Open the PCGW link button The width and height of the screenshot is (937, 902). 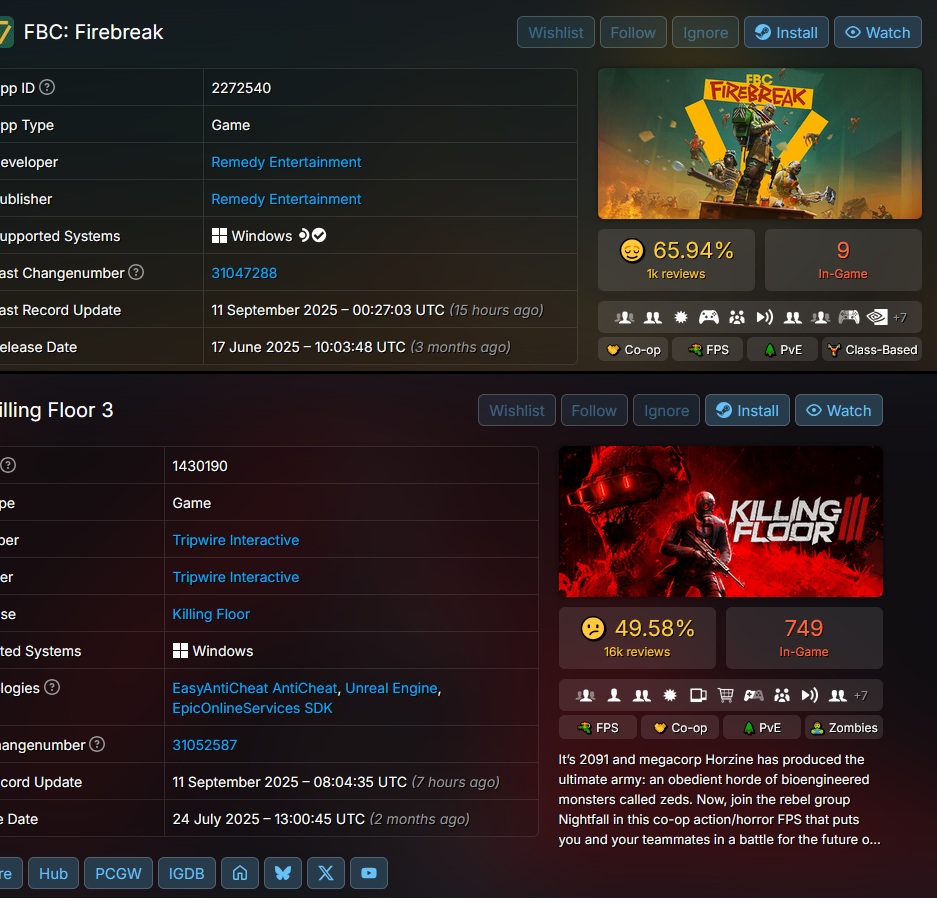pyautogui.click(x=118, y=873)
